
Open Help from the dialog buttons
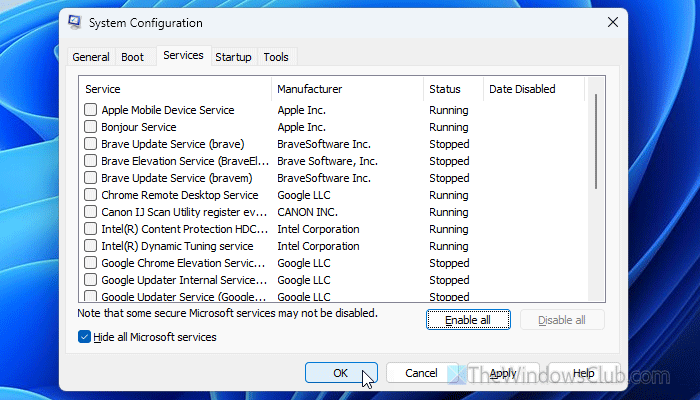[x=583, y=373]
